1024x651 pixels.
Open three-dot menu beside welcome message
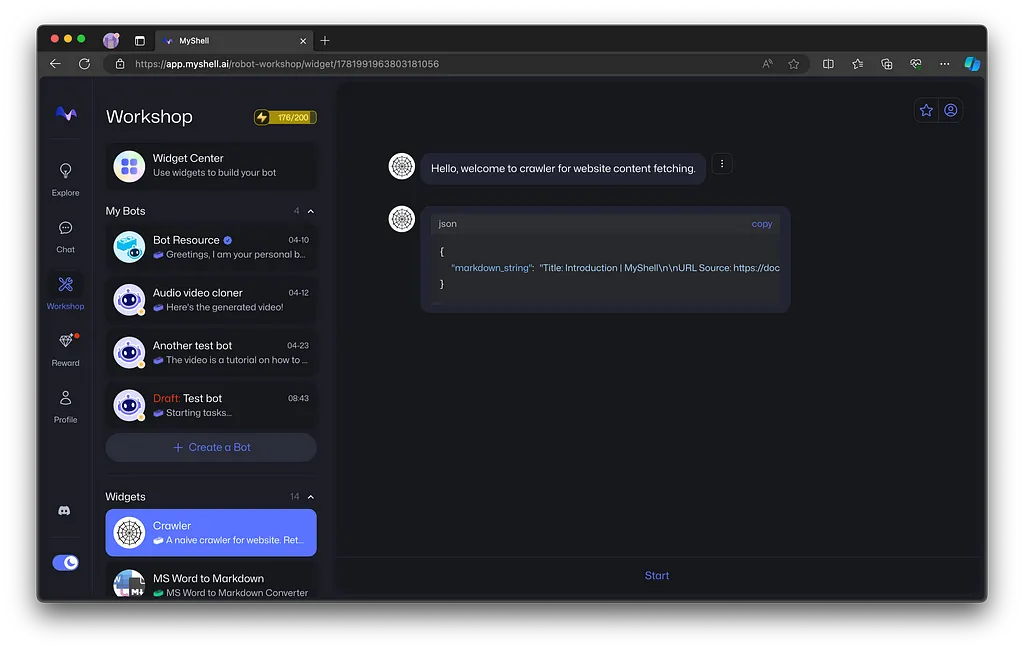[x=722, y=164]
